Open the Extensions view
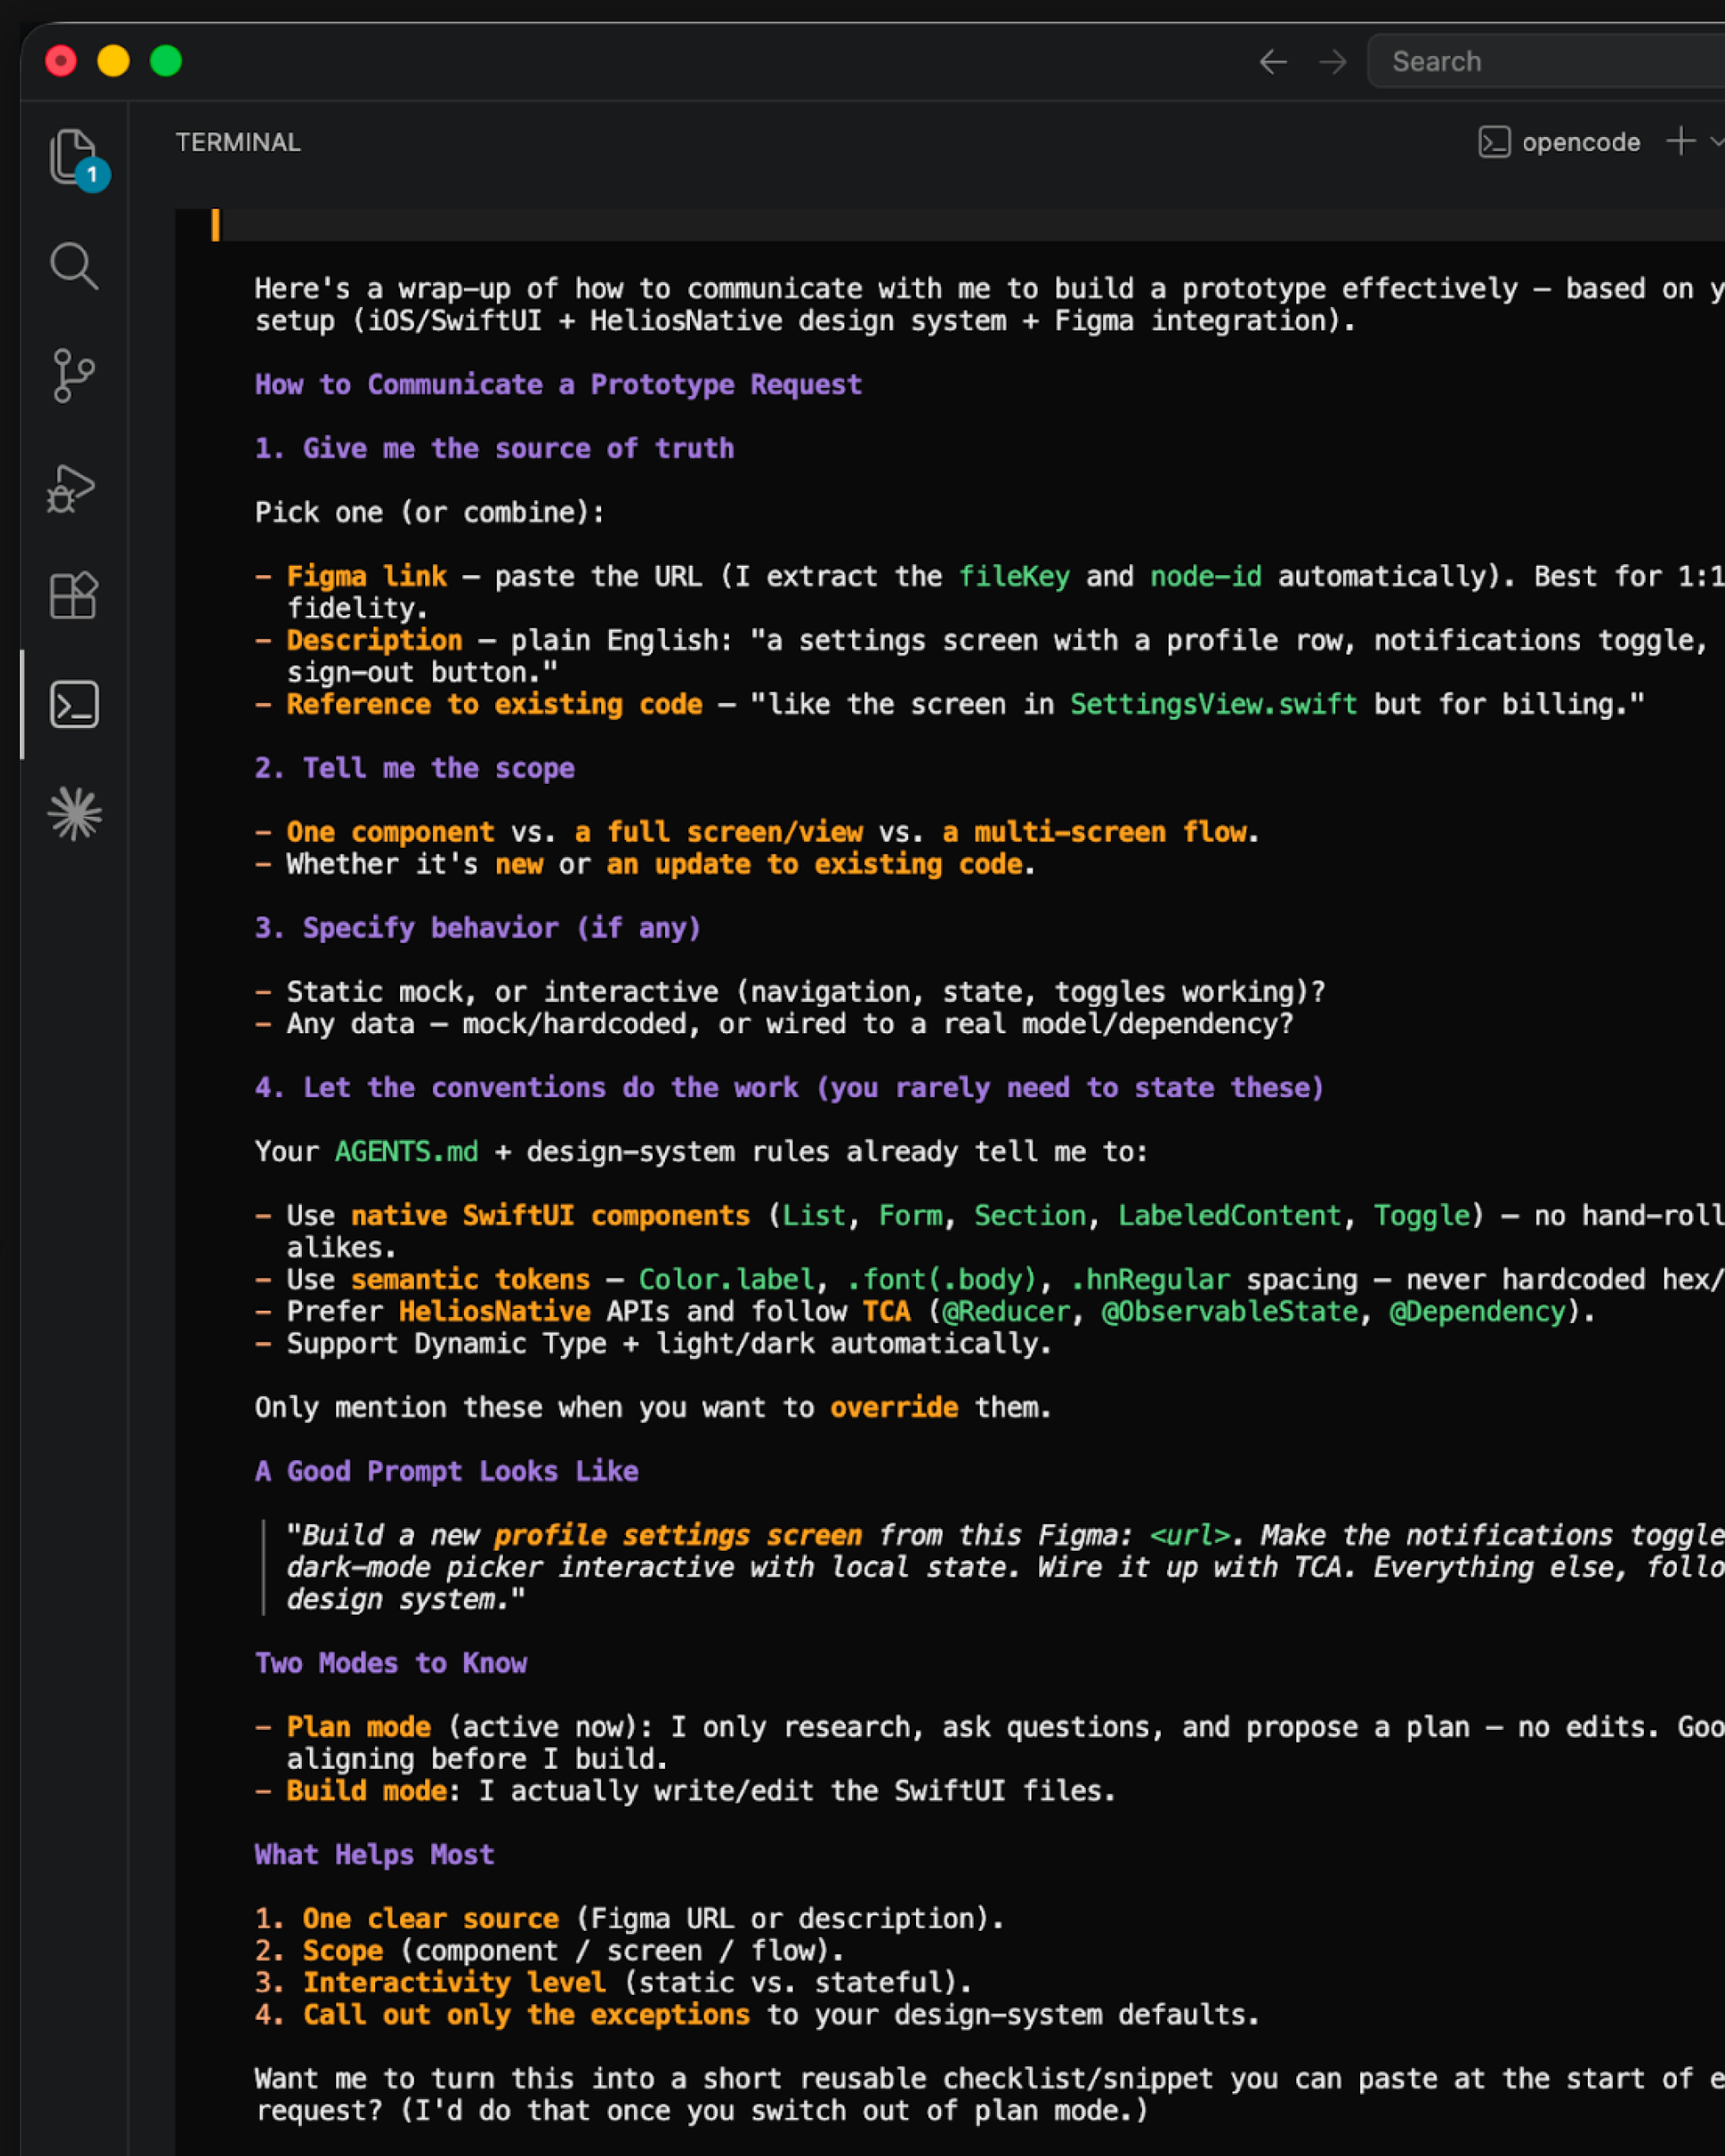The width and height of the screenshot is (1725, 2156). point(74,596)
